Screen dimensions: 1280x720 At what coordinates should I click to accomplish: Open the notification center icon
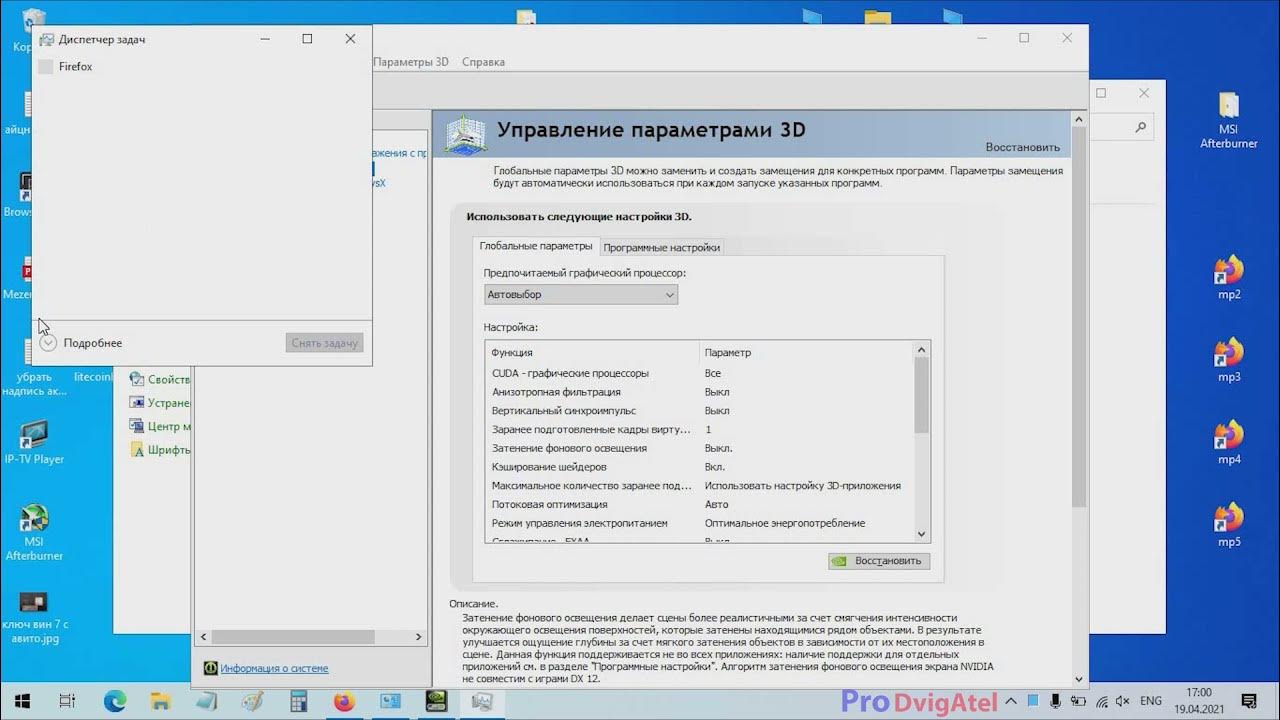(x=1249, y=702)
